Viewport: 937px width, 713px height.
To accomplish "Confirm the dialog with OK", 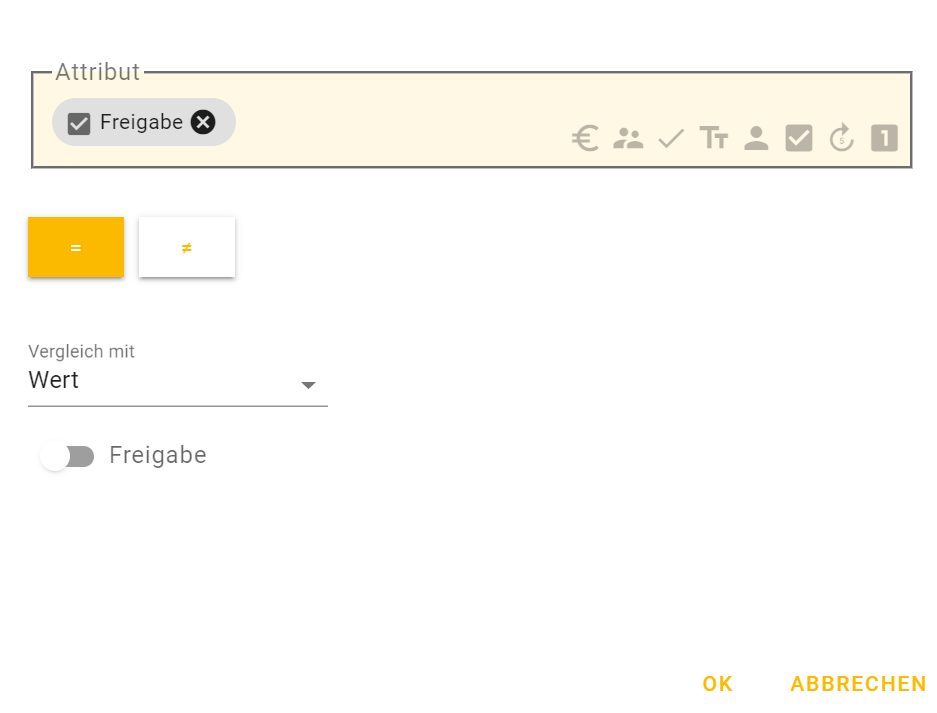I will [x=717, y=684].
